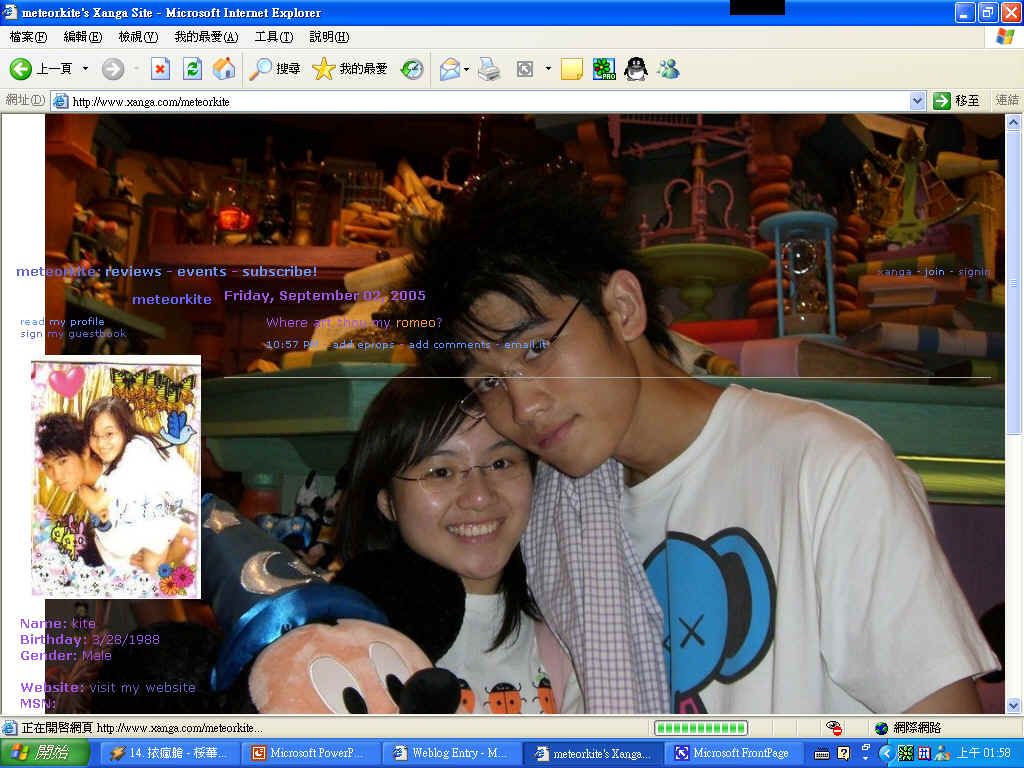
Task: Click the 'meteorkite' username link beside the date
Action: (172, 300)
